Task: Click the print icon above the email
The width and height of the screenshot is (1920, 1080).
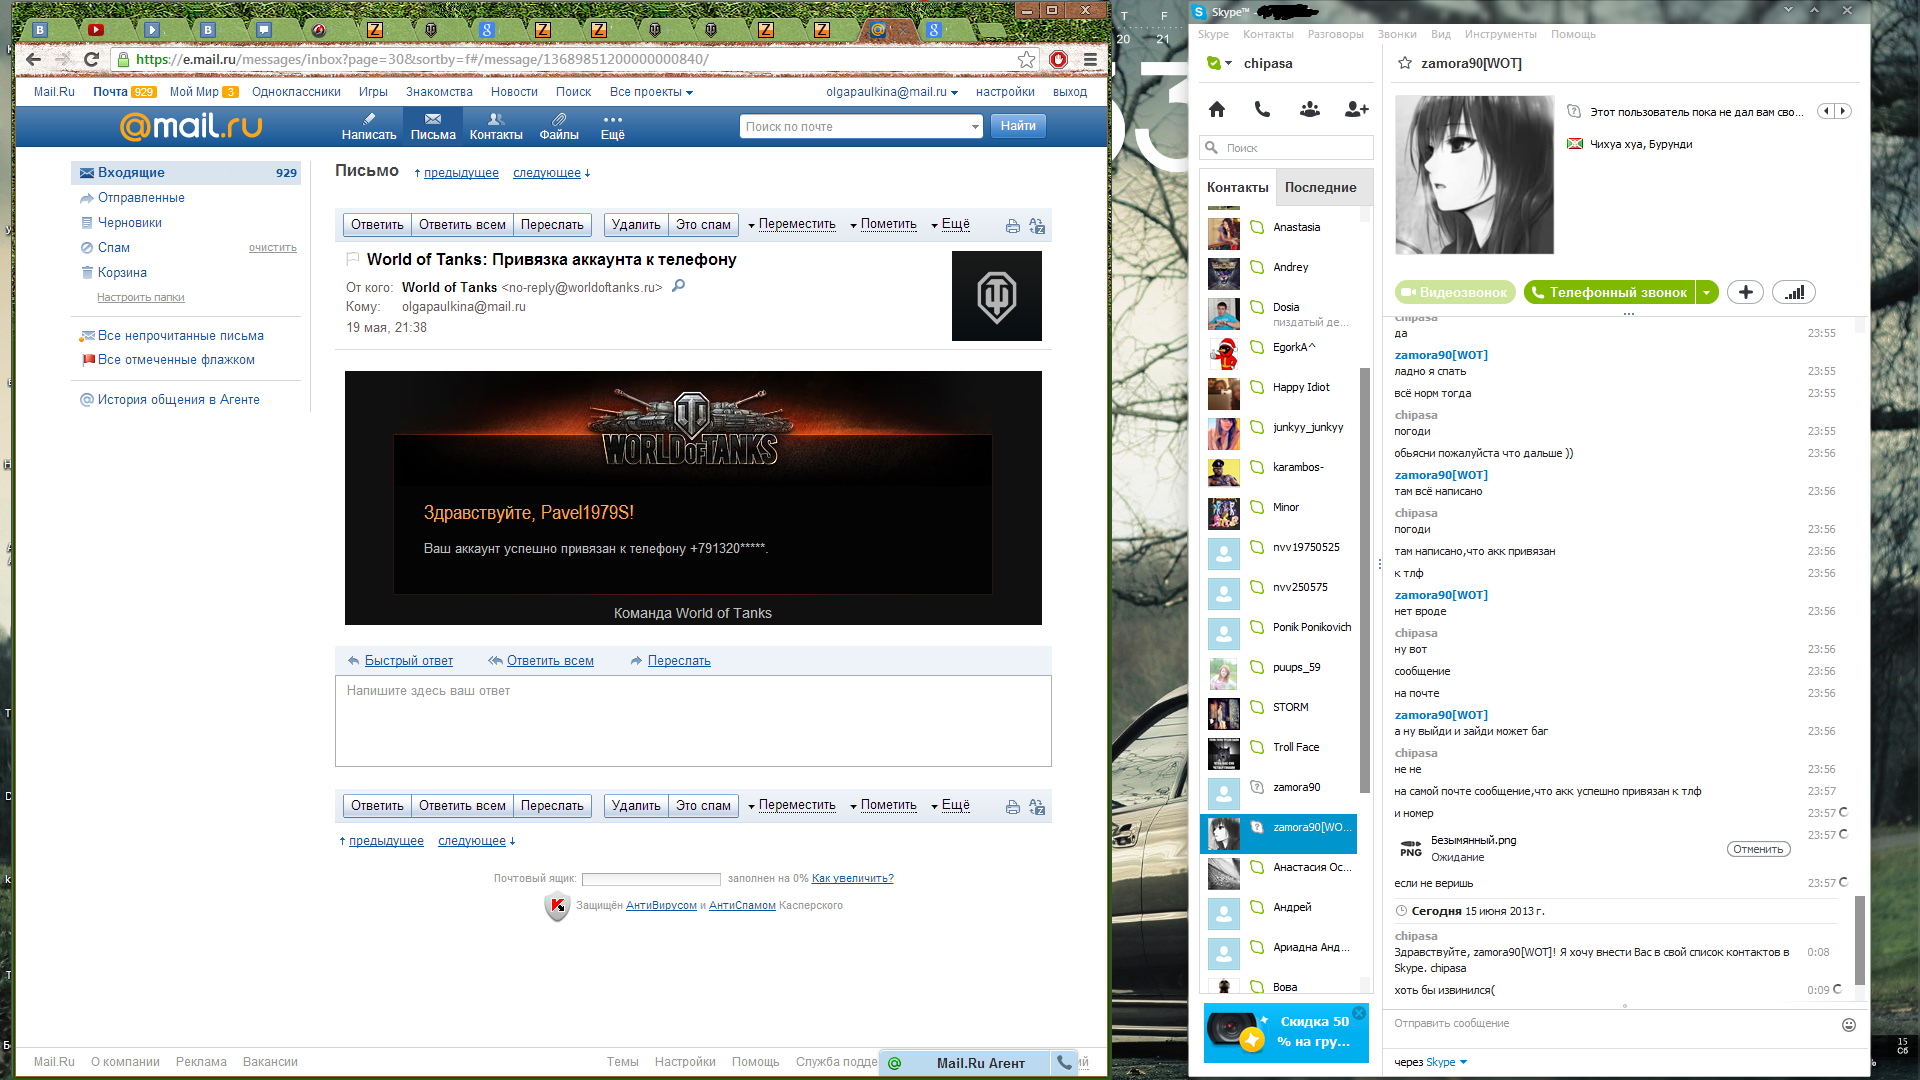Action: [1012, 226]
